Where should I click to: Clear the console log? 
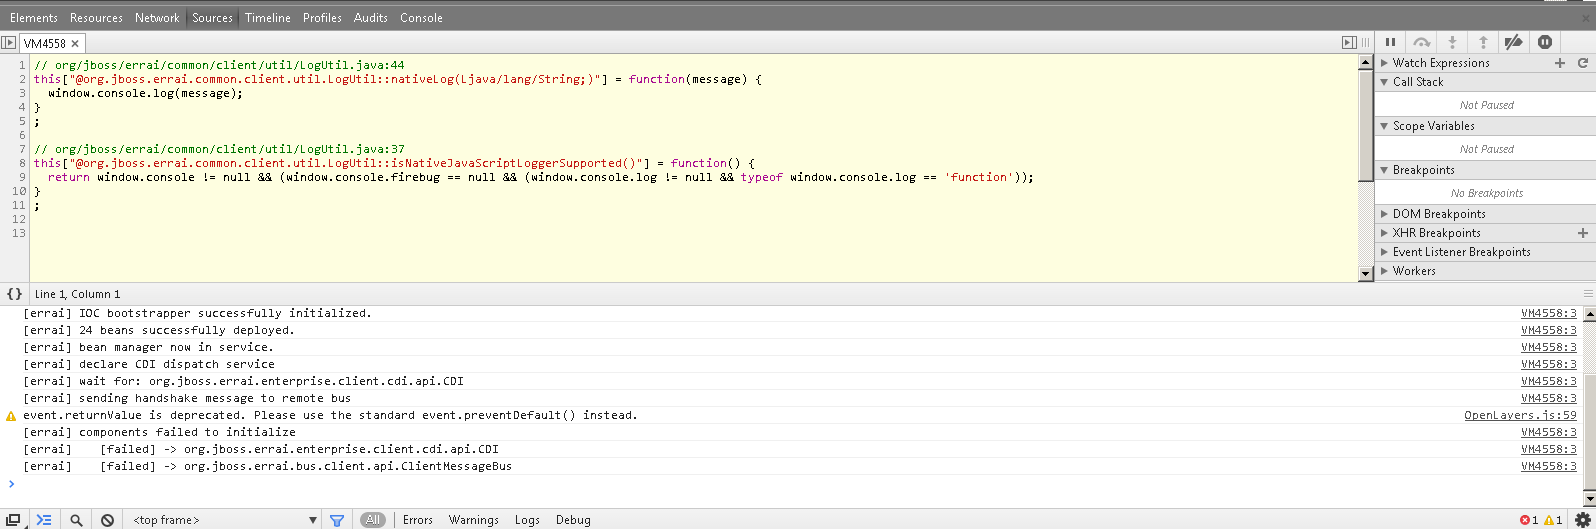click(x=107, y=520)
